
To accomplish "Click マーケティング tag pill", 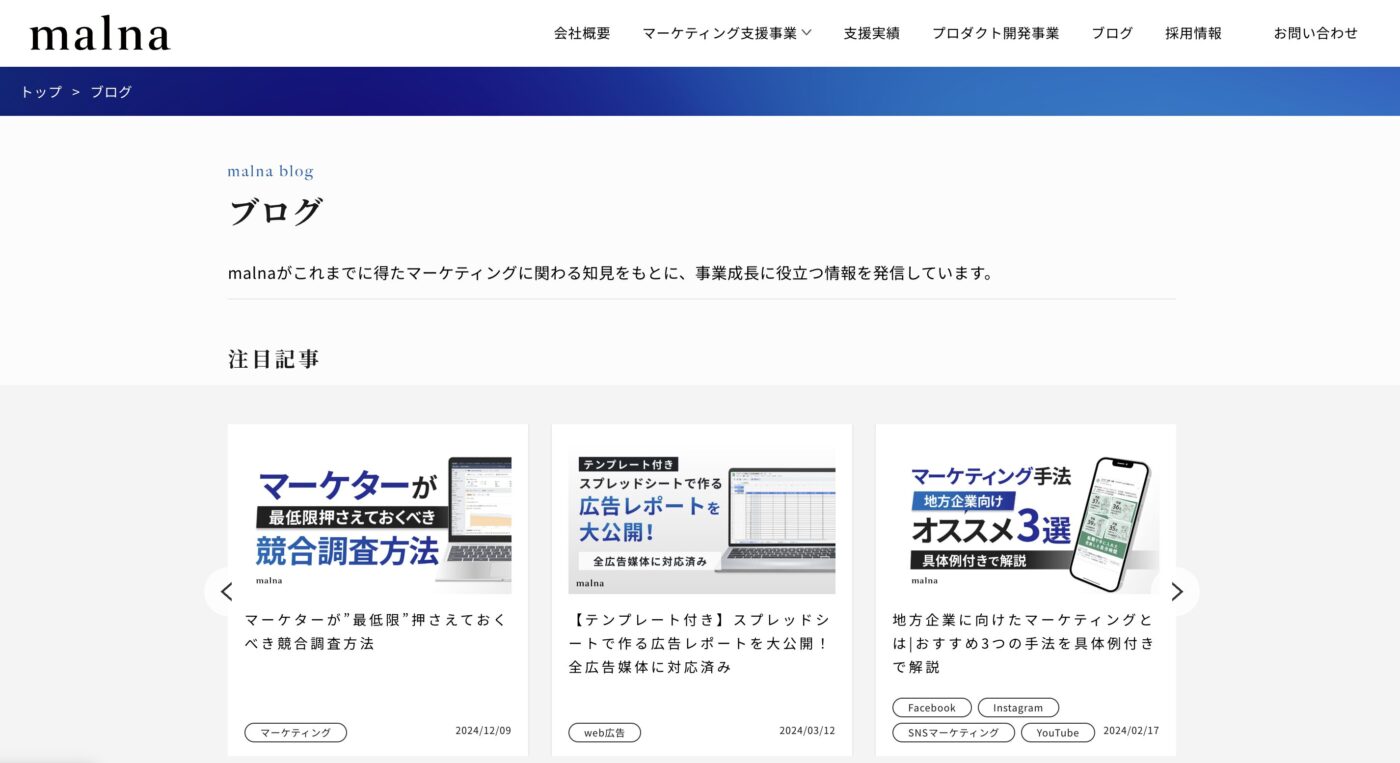I will point(295,732).
